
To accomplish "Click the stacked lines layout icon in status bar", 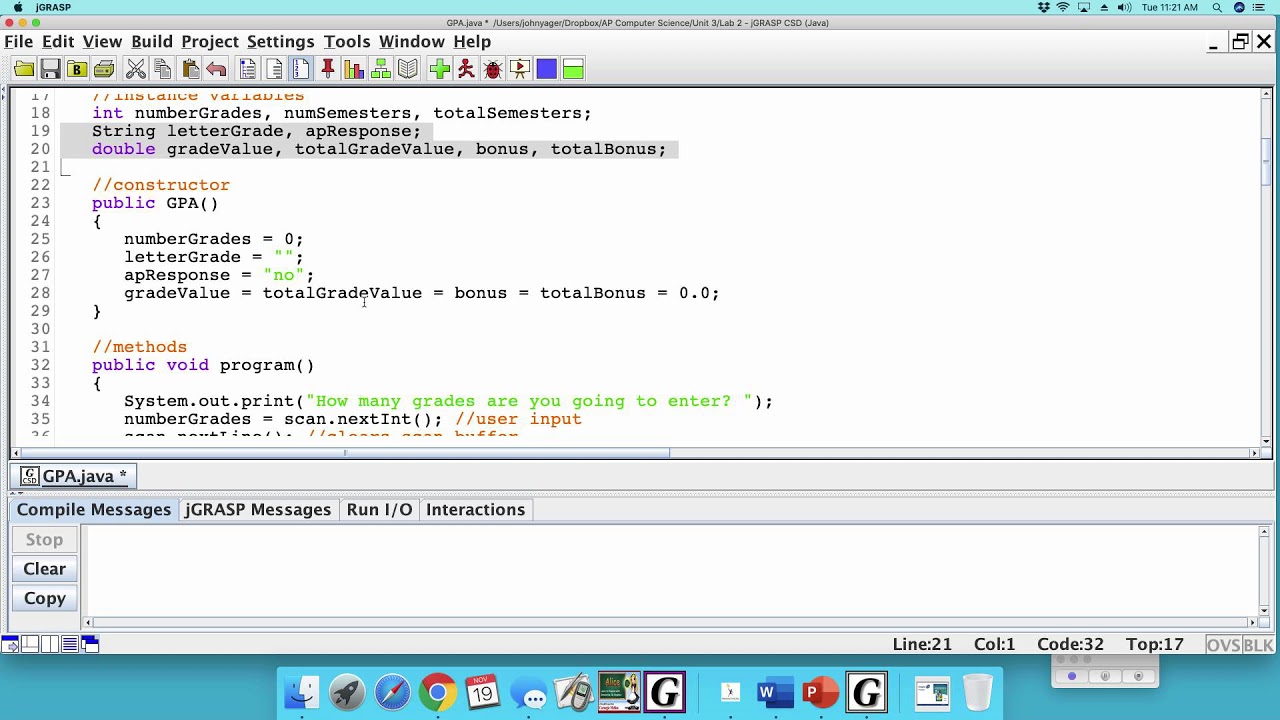I will click(x=70, y=645).
